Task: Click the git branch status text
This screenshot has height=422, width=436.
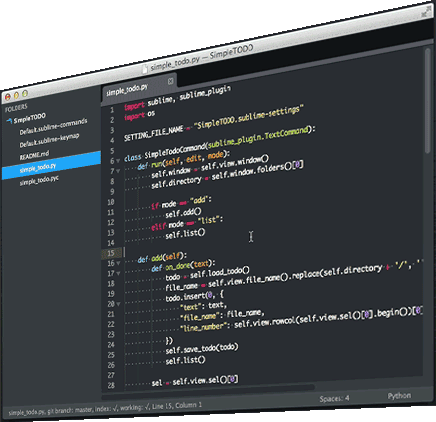Action: (x=70, y=410)
